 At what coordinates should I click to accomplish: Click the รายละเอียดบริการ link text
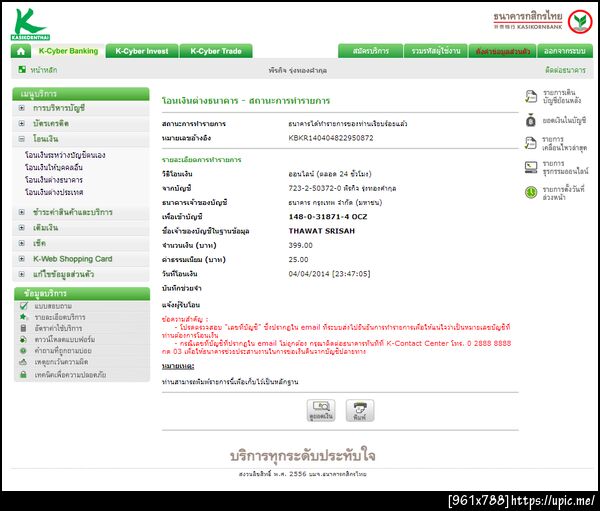(x=60, y=317)
